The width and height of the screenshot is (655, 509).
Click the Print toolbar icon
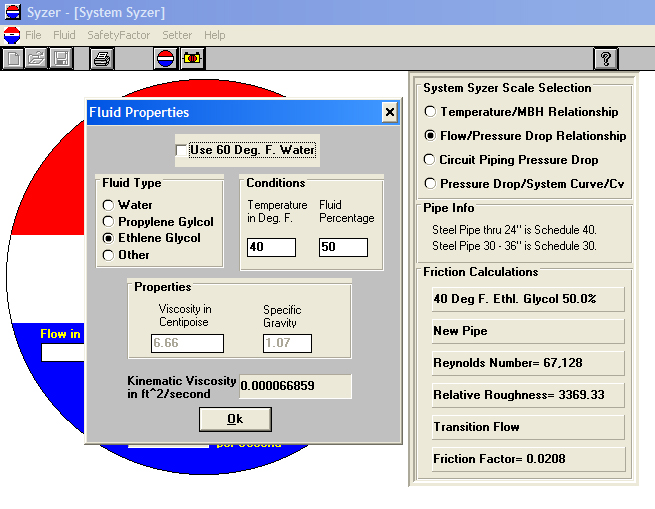pos(102,59)
